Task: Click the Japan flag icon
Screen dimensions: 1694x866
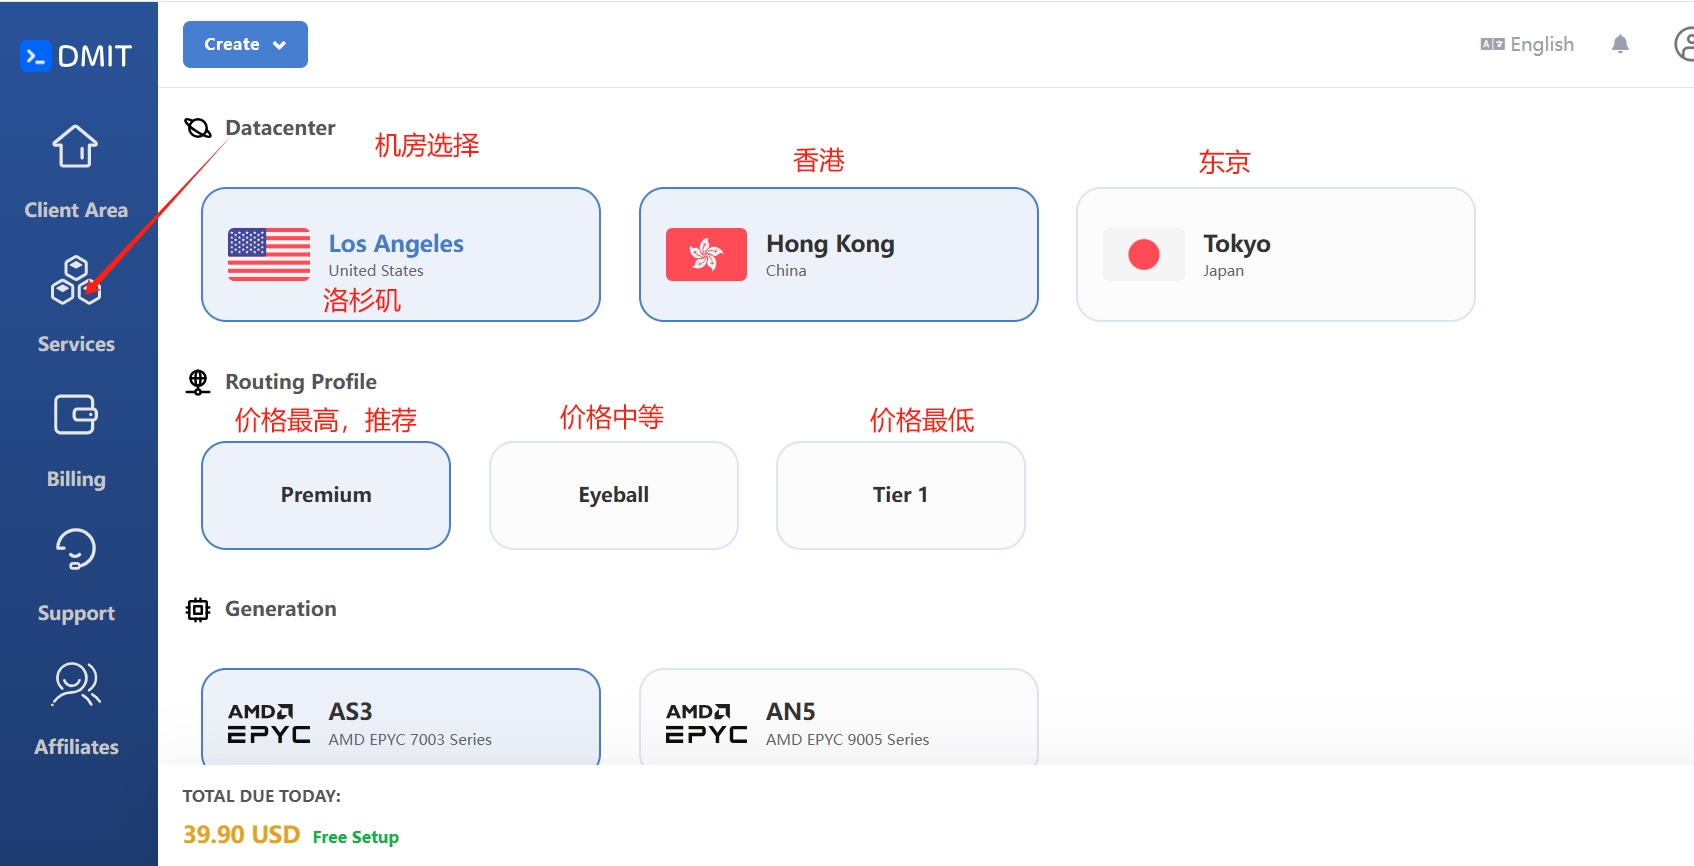Action: (x=1144, y=254)
